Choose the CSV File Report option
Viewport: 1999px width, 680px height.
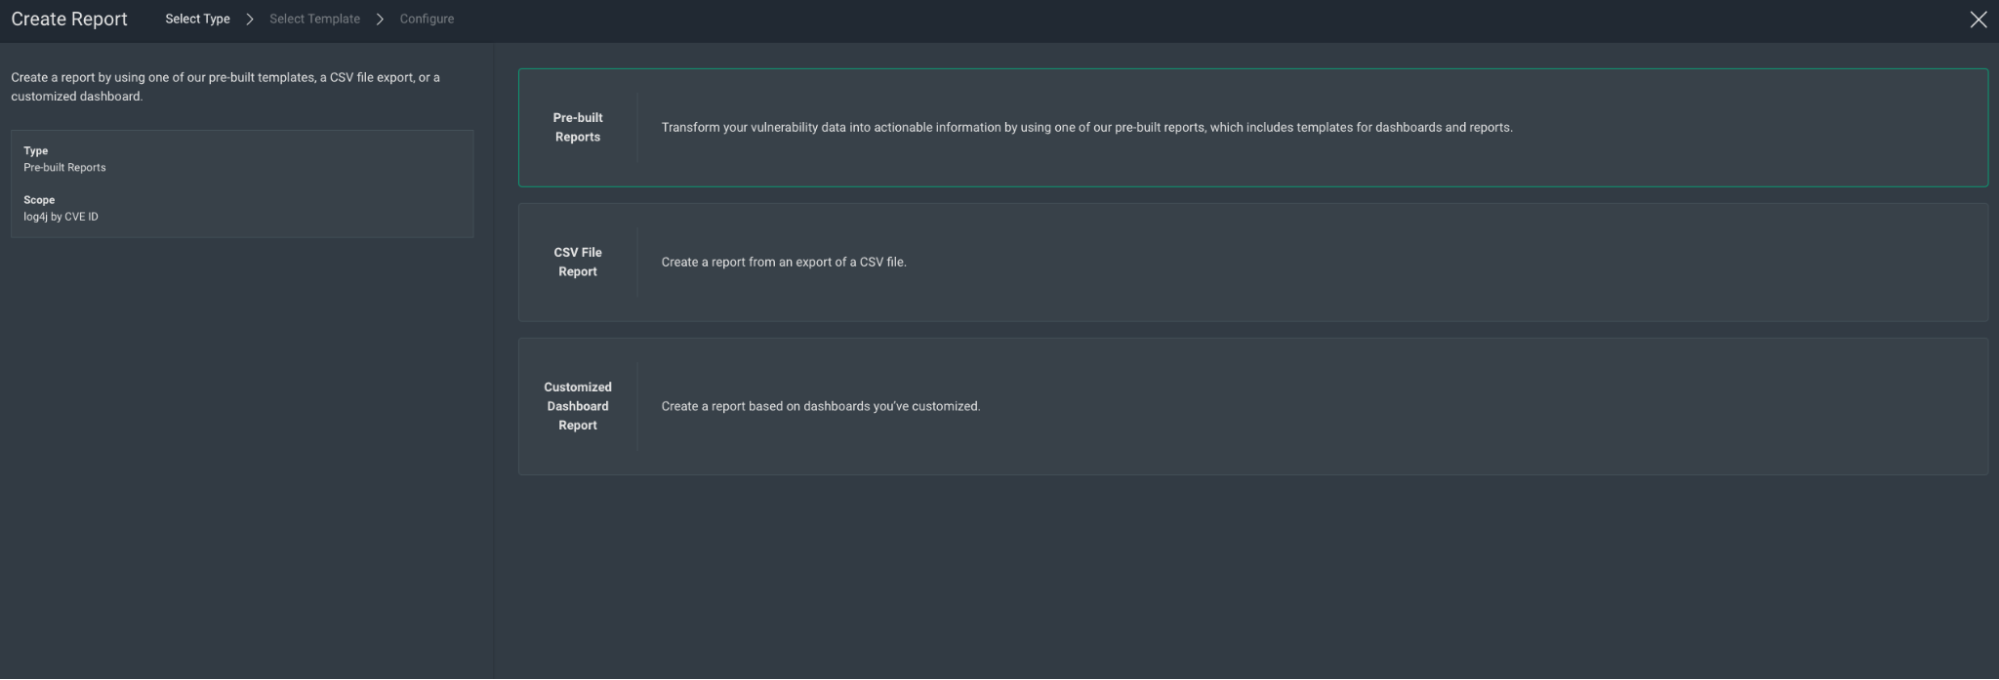tap(577, 262)
